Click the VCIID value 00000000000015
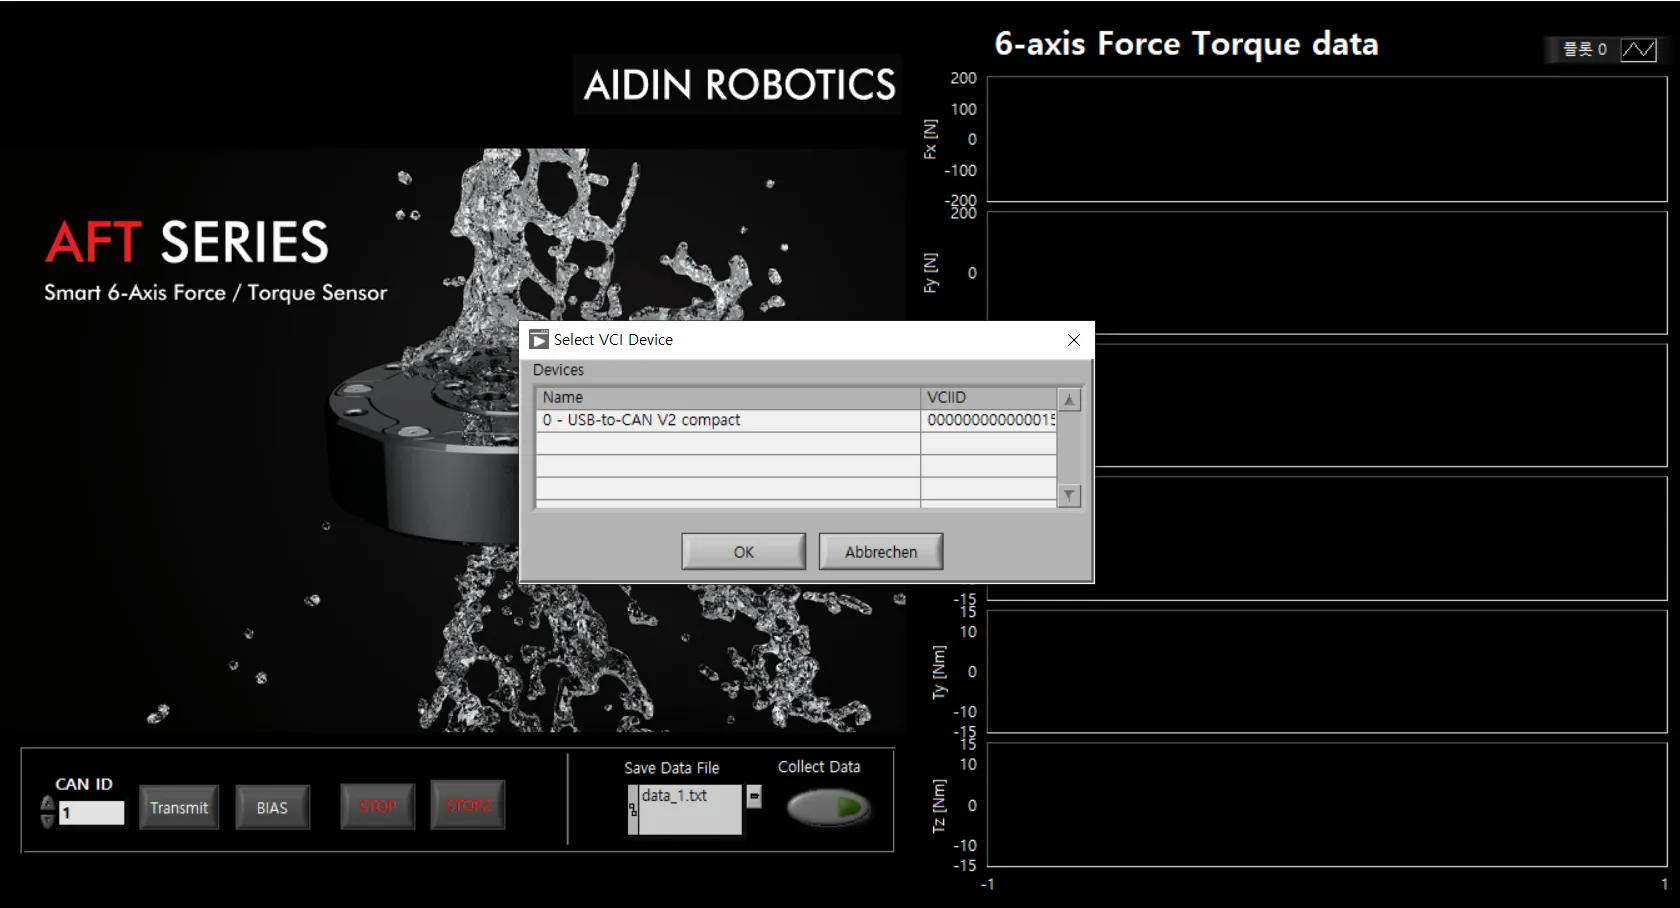This screenshot has height=908, width=1680. coord(990,420)
